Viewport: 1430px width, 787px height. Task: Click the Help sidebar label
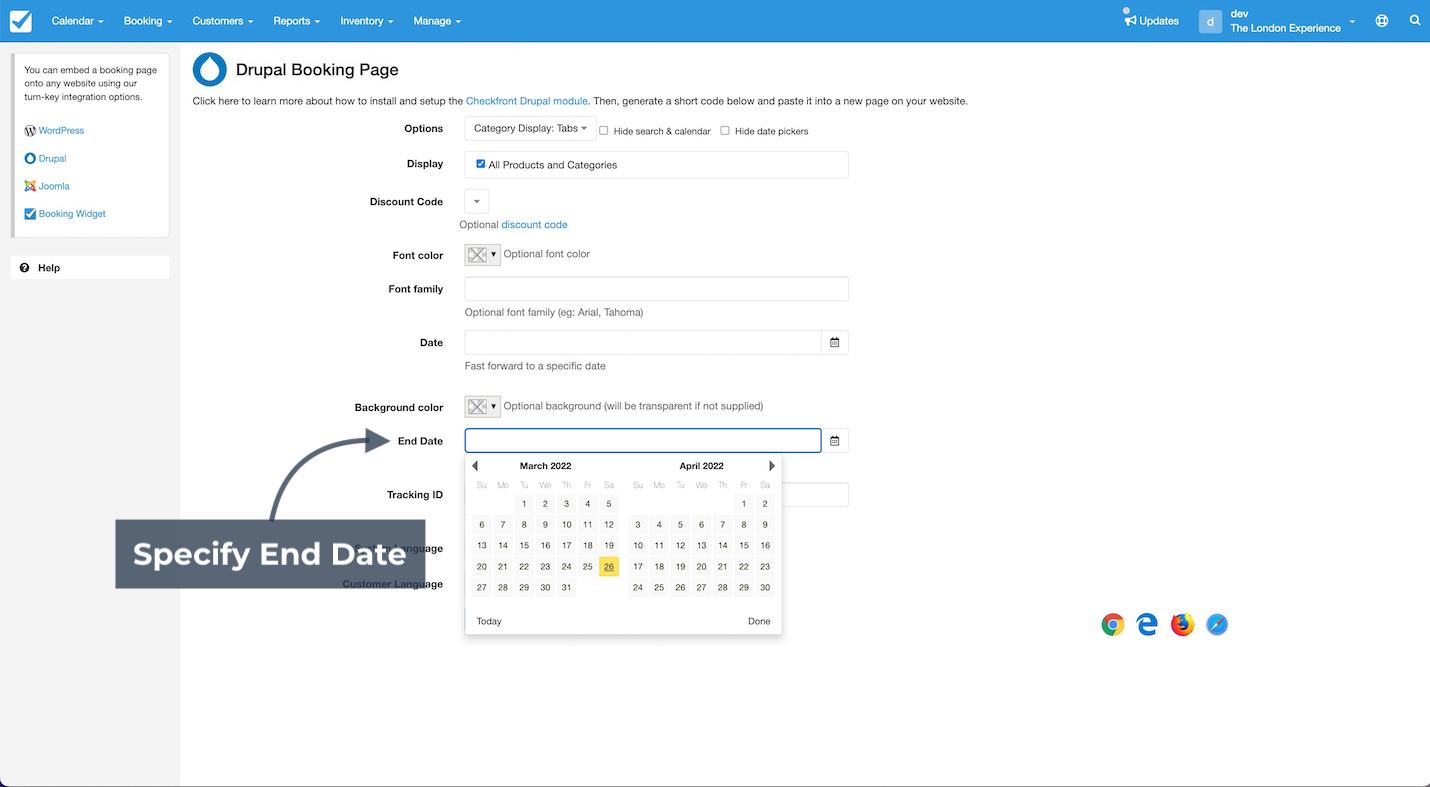[x=49, y=268]
